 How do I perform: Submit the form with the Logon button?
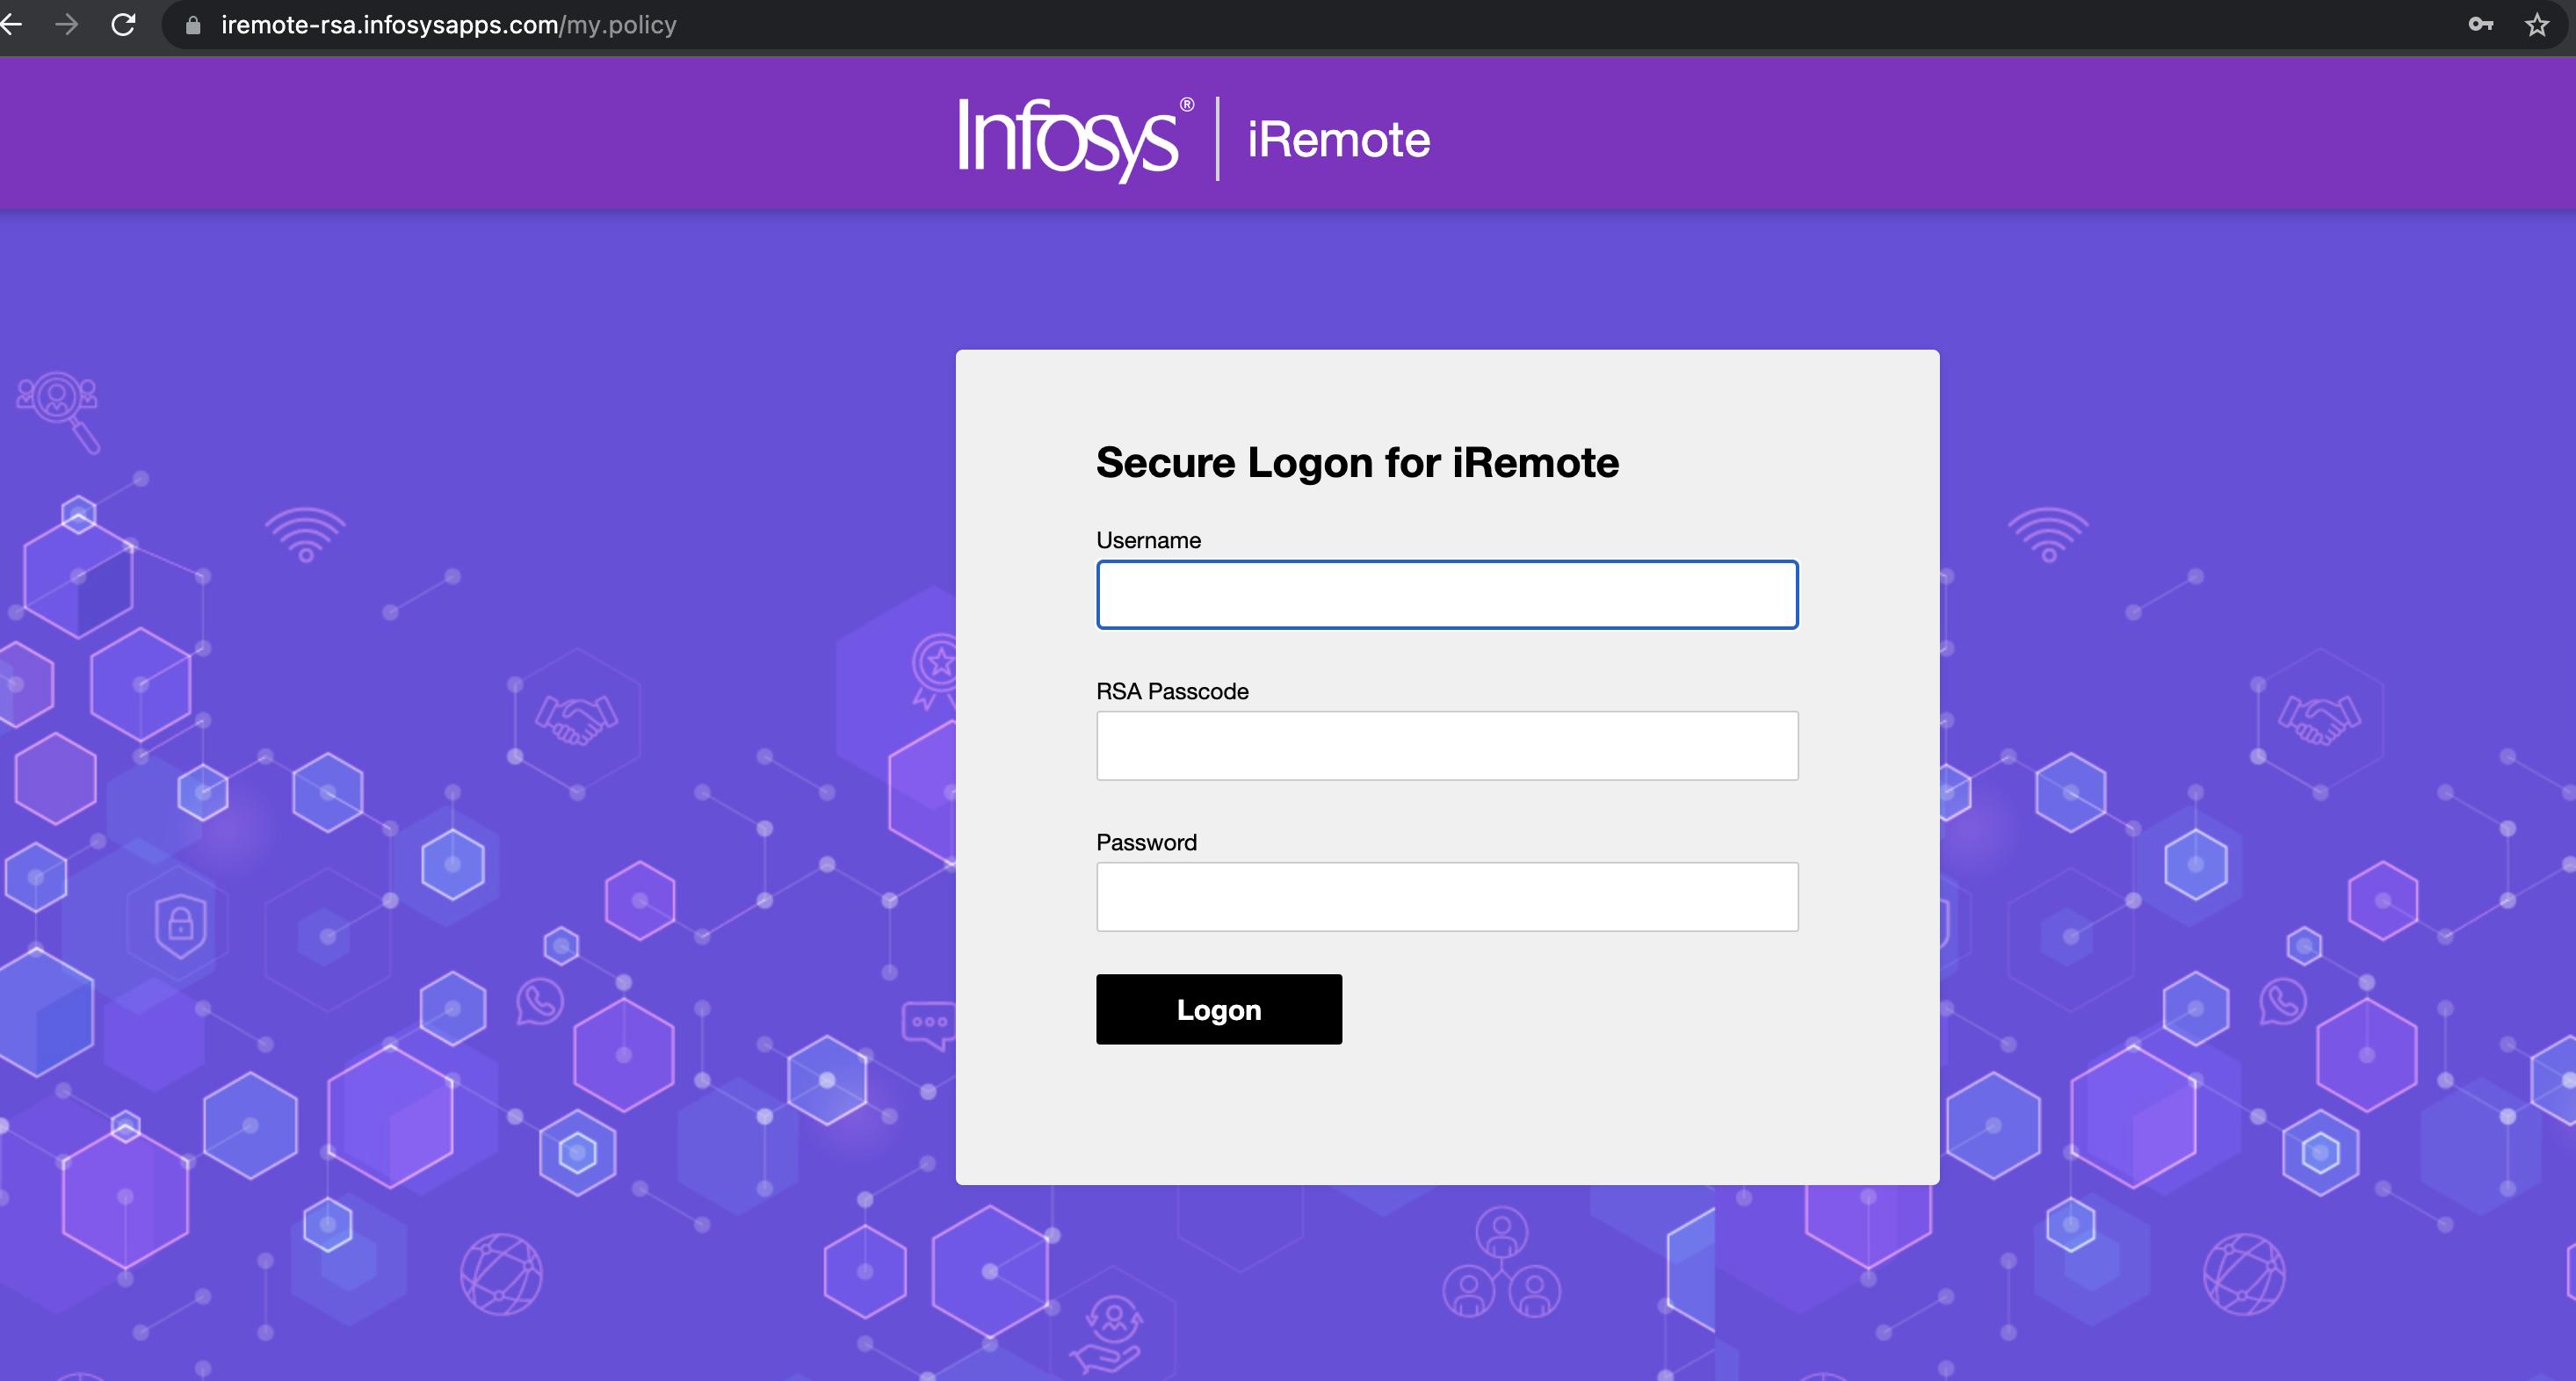coord(1219,1010)
